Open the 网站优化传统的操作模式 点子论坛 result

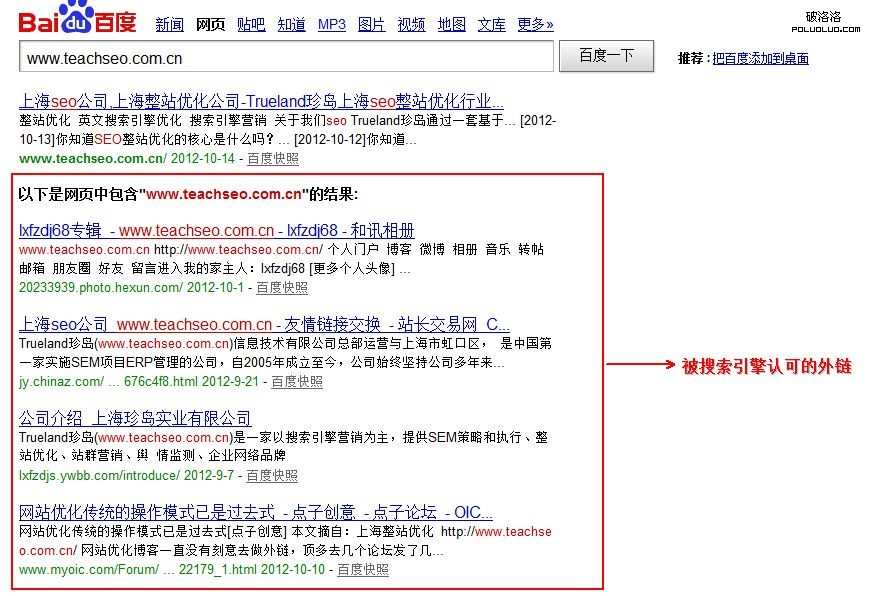click(x=256, y=512)
